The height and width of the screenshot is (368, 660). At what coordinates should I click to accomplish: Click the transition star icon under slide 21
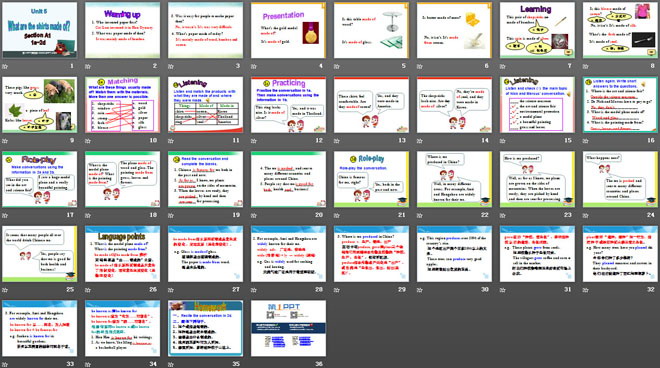point(337,216)
